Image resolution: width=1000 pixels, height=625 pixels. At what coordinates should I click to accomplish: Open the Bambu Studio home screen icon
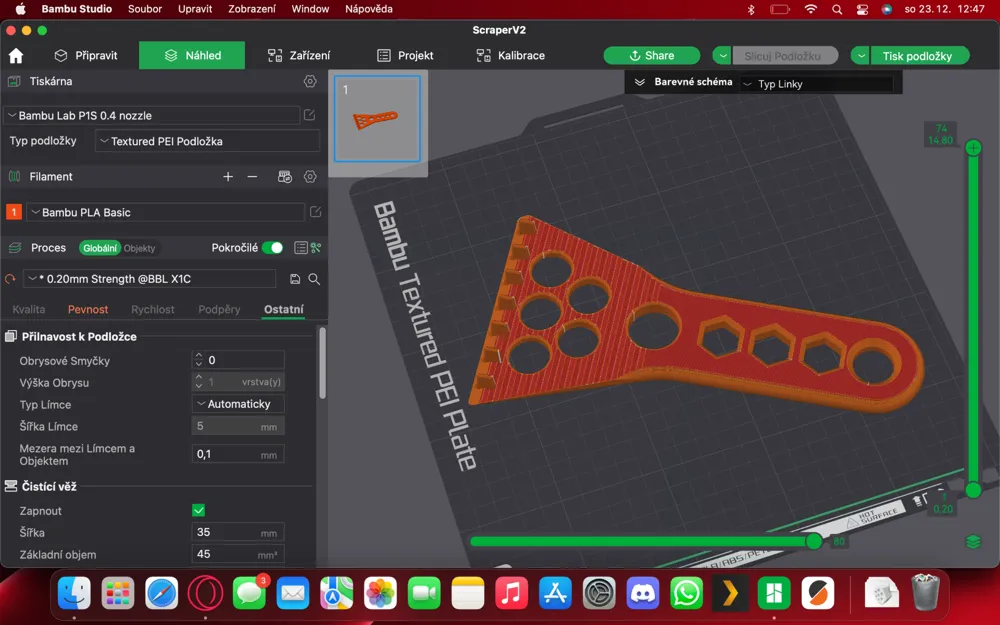point(16,55)
